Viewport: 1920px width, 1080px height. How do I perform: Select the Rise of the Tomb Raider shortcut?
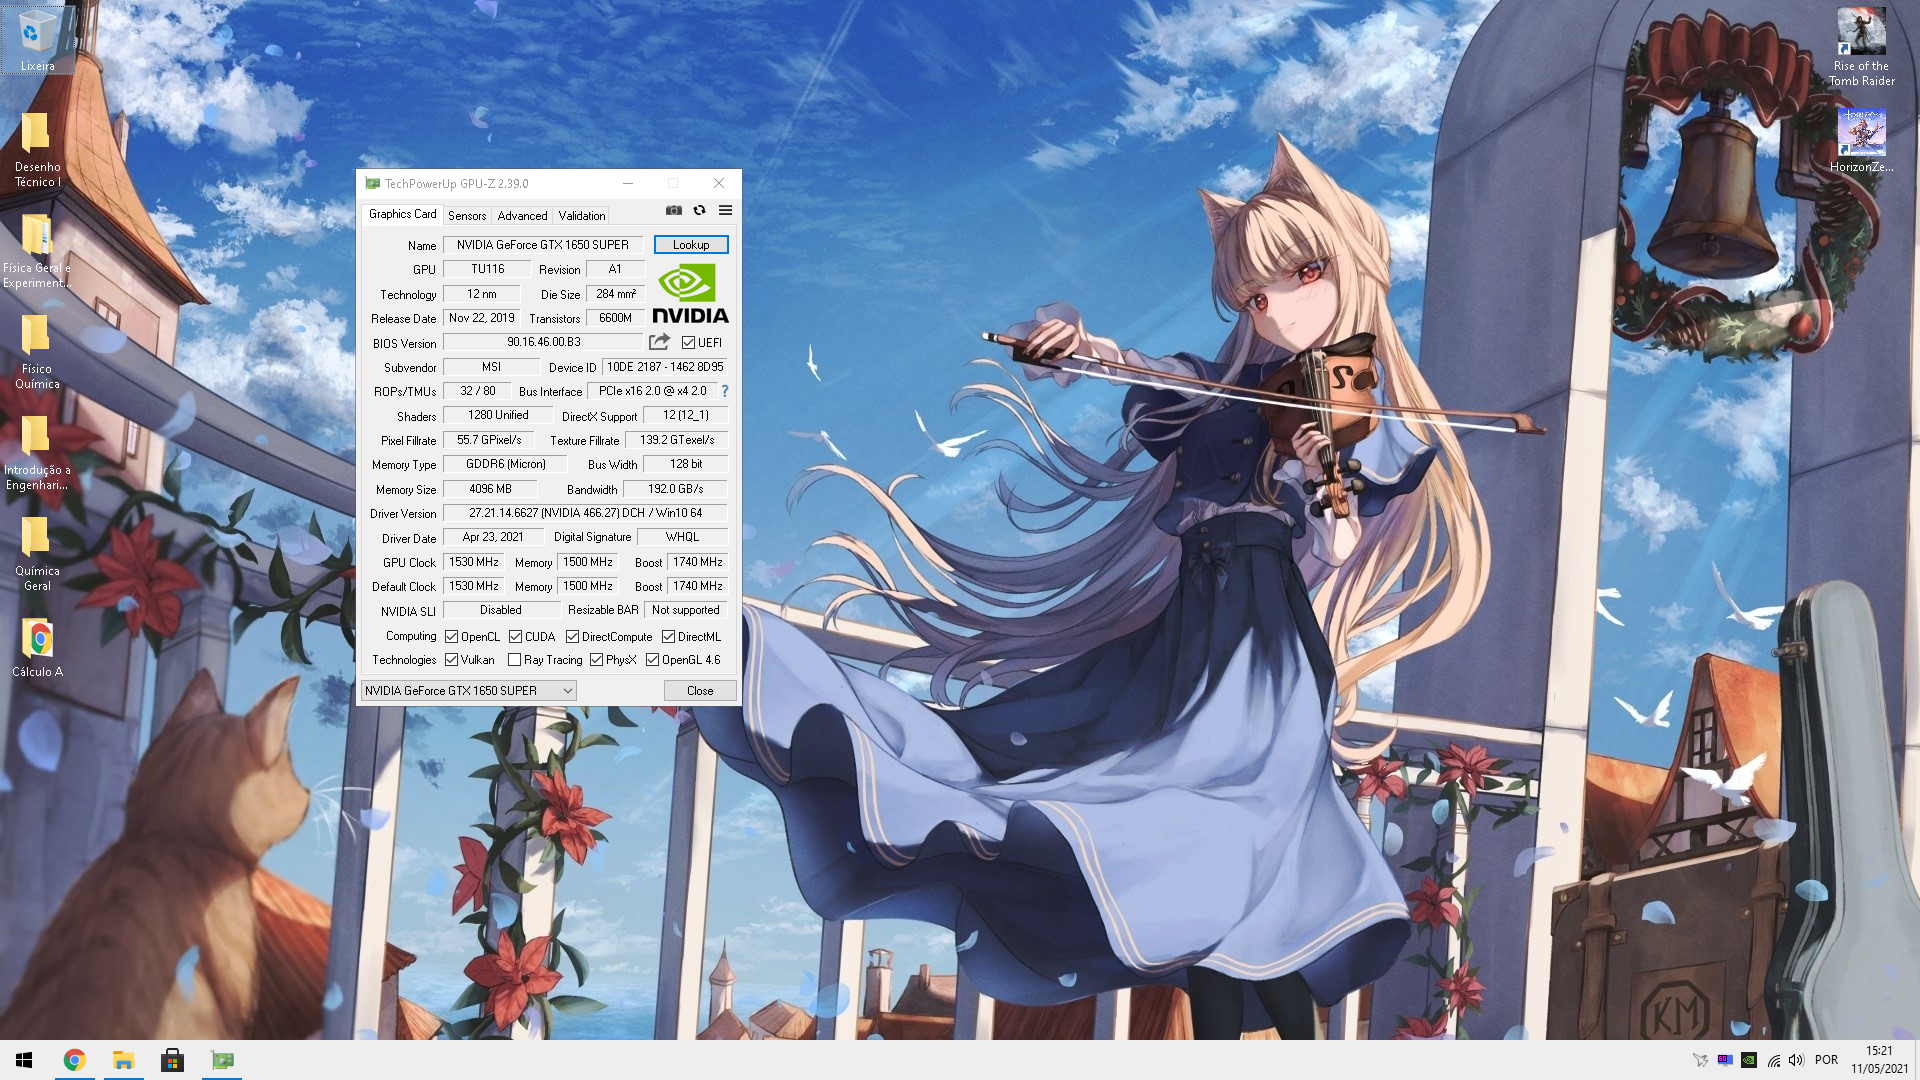coord(1861,46)
